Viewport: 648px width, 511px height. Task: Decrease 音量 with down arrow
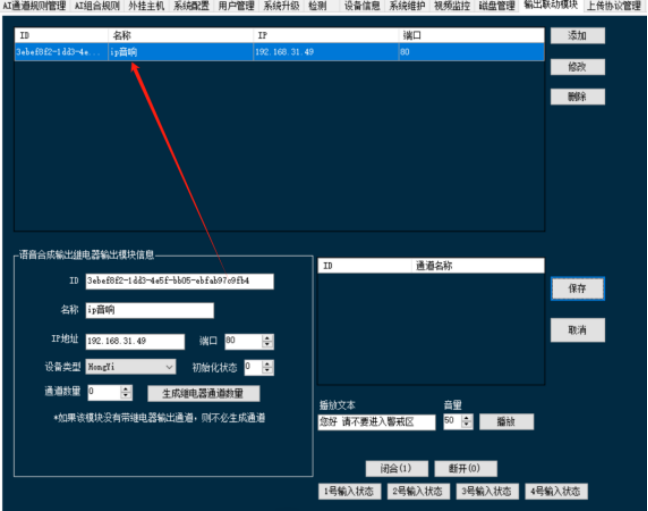point(467,425)
